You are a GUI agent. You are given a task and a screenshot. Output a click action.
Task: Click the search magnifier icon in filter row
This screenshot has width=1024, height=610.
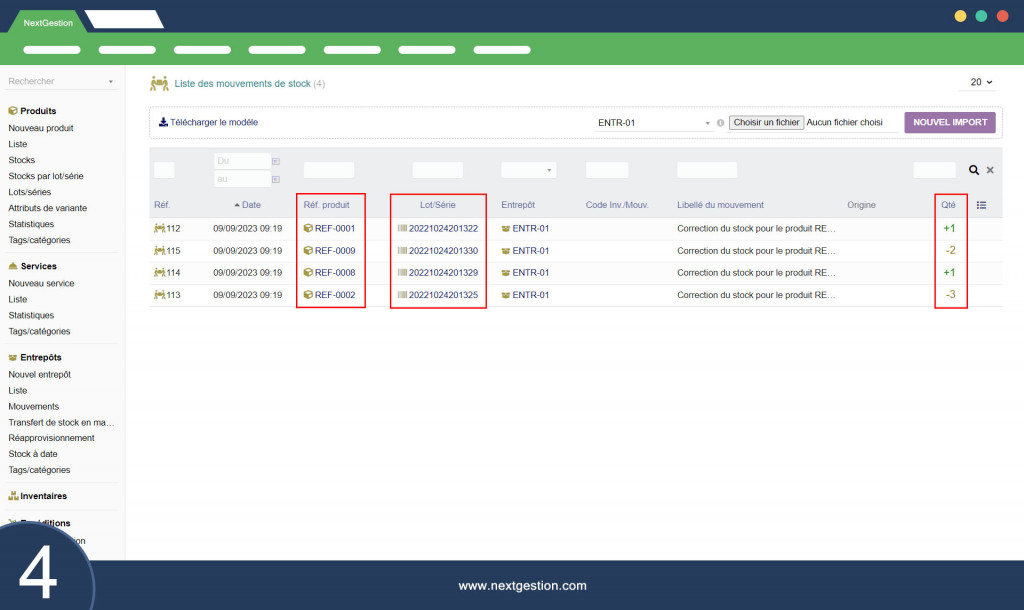pyautogui.click(x=974, y=171)
